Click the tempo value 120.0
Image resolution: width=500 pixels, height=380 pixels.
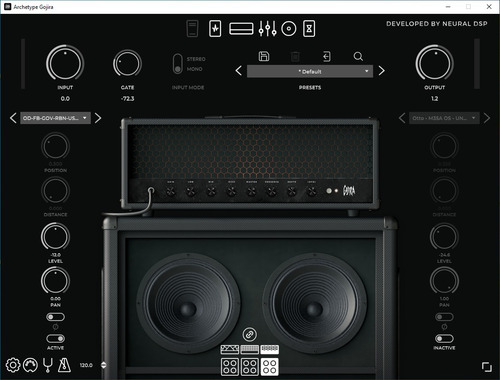pos(86,365)
